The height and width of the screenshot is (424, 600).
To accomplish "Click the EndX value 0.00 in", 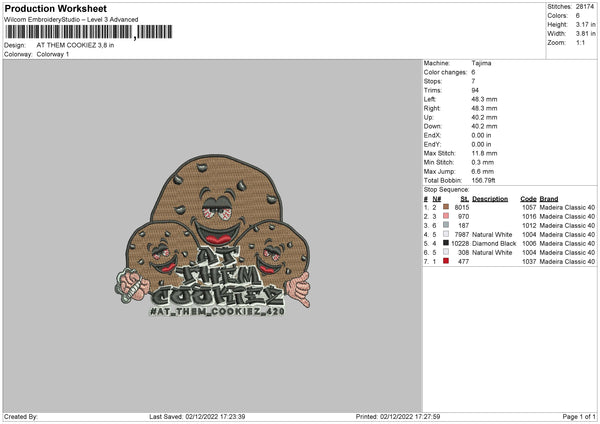I will coord(481,135).
